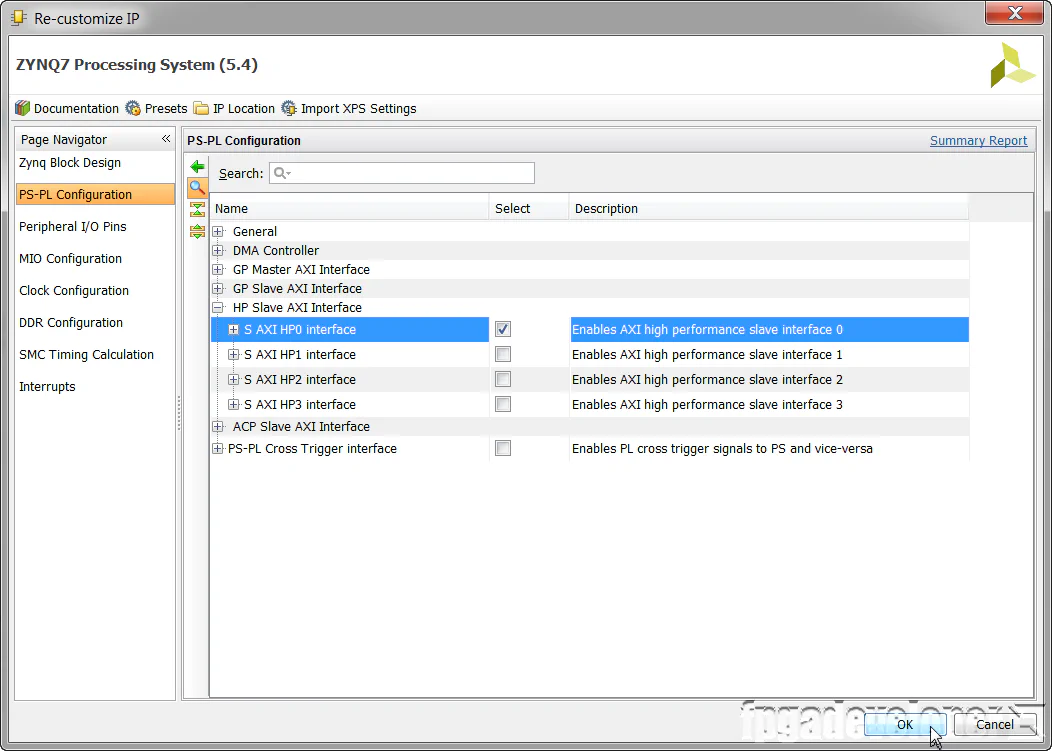Collapse the HP Slave AXI Interface node
The width and height of the screenshot is (1052, 751).
[x=218, y=308]
